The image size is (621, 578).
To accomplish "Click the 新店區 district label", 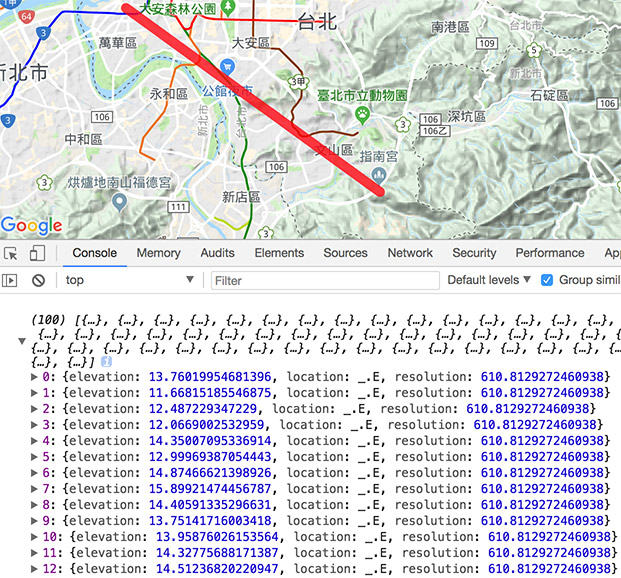I will click(x=241, y=197).
